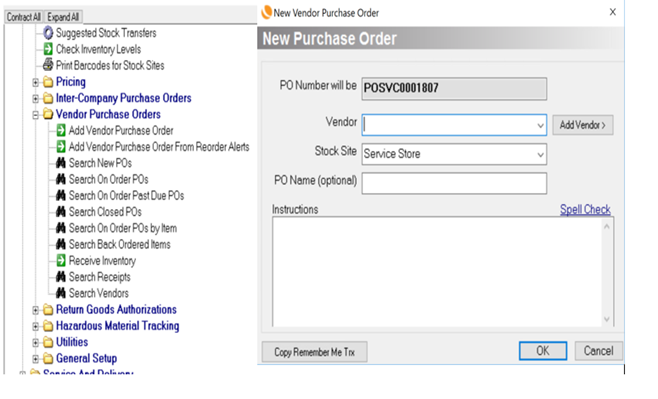This screenshot has width=658, height=399.
Task: Click the Suggested Stock Transfers icon
Action: pyautogui.click(x=48, y=33)
